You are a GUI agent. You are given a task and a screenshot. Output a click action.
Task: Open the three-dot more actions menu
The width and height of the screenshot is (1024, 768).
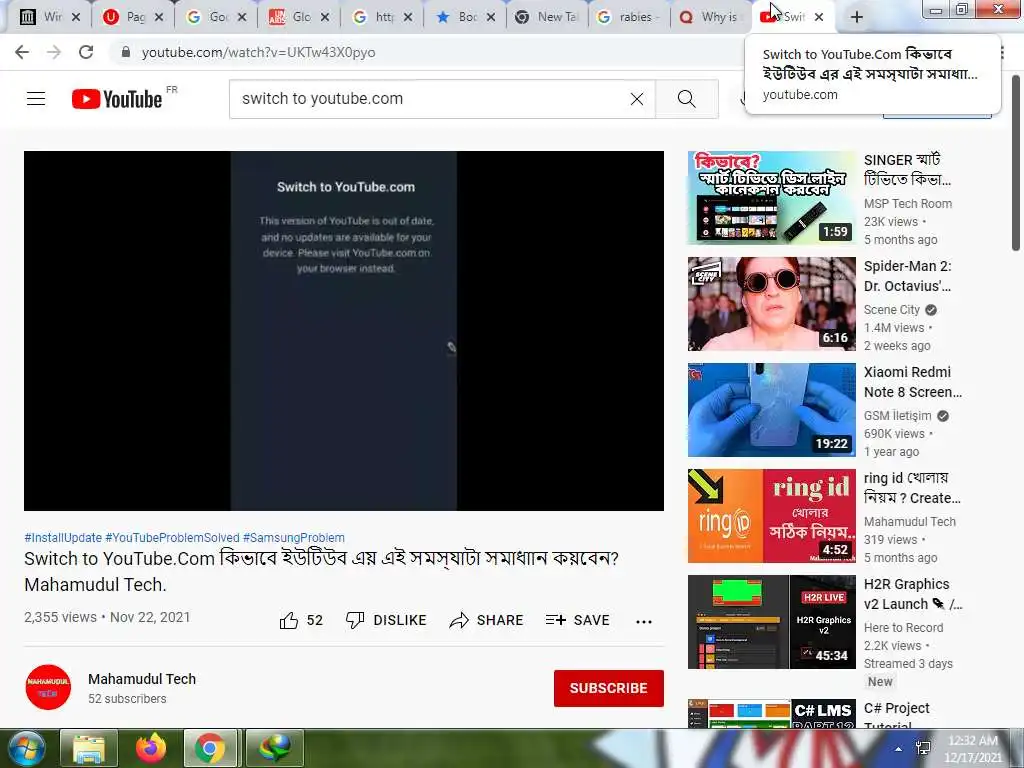(644, 622)
